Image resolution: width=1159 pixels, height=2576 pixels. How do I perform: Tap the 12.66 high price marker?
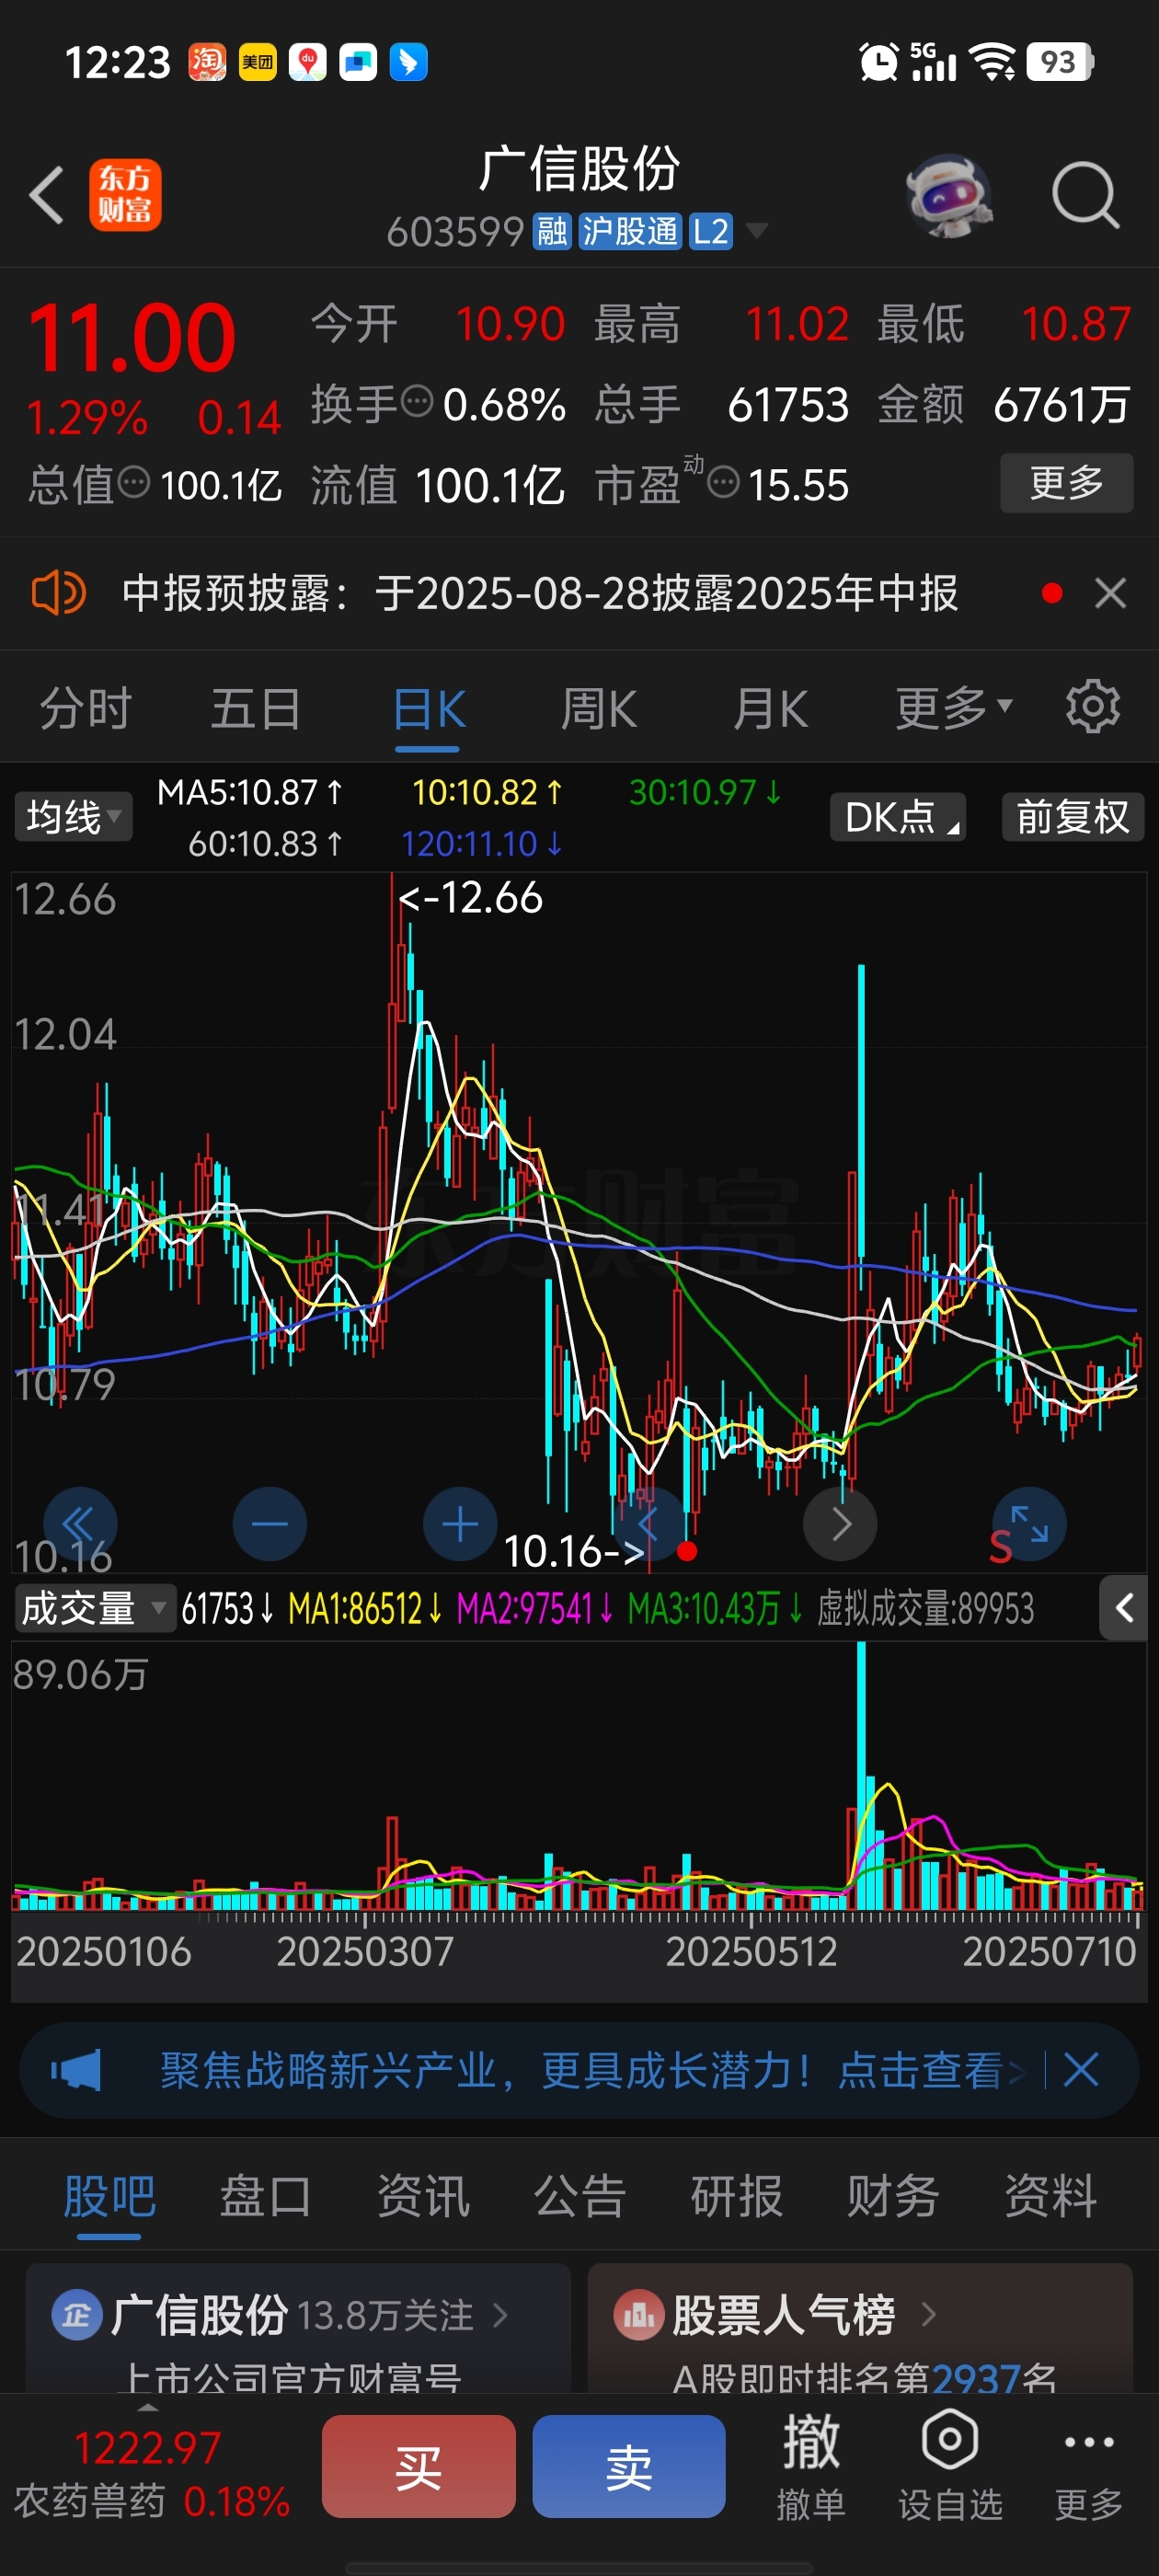pos(470,897)
